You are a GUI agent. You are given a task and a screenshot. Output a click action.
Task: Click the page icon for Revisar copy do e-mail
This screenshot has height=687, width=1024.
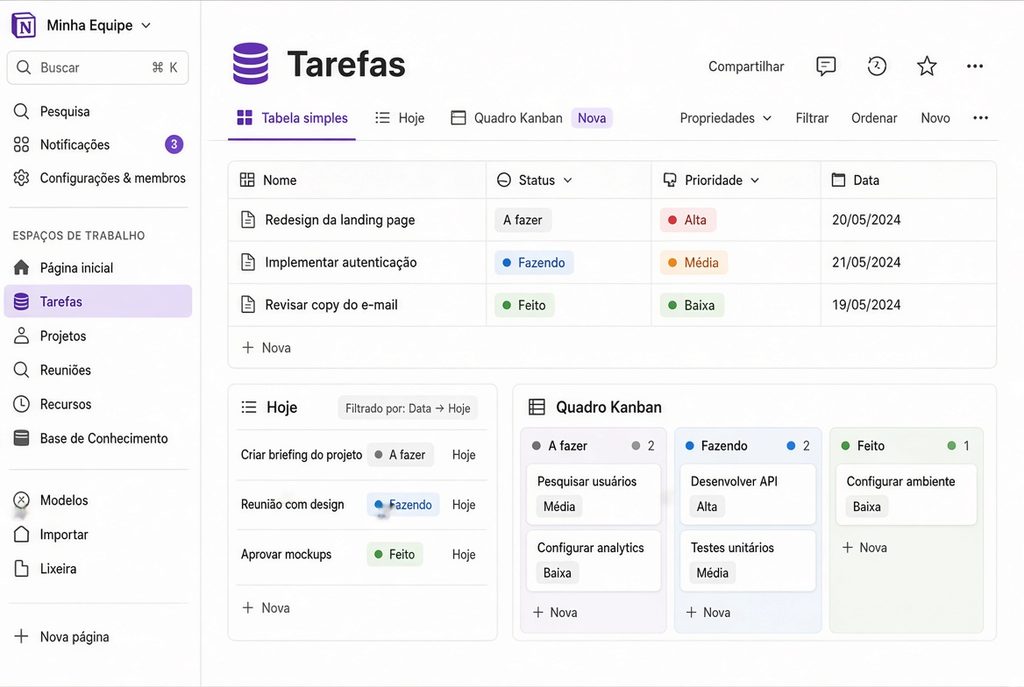click(x=248, y=304)
